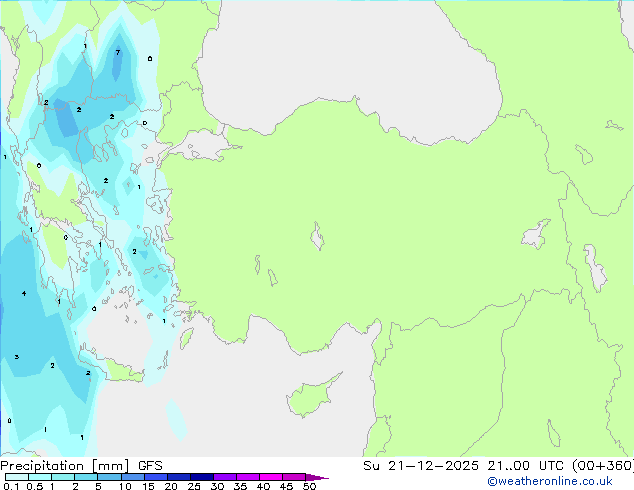Click the legend arrow tip above 50 mm
Image resolution: width=634 pixels, height=490 pixels.
point(317,477)
